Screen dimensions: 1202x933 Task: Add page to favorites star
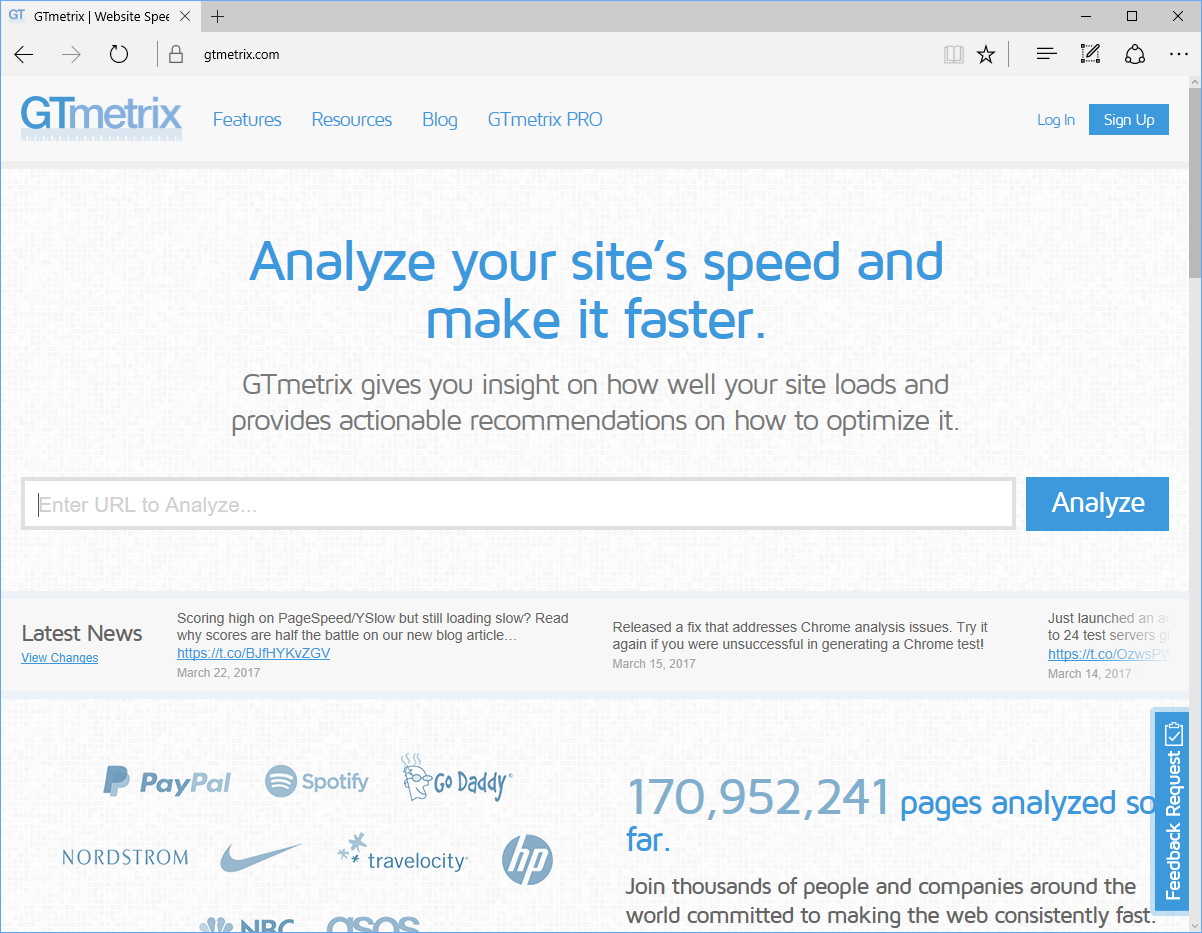(x=986, y=55)
